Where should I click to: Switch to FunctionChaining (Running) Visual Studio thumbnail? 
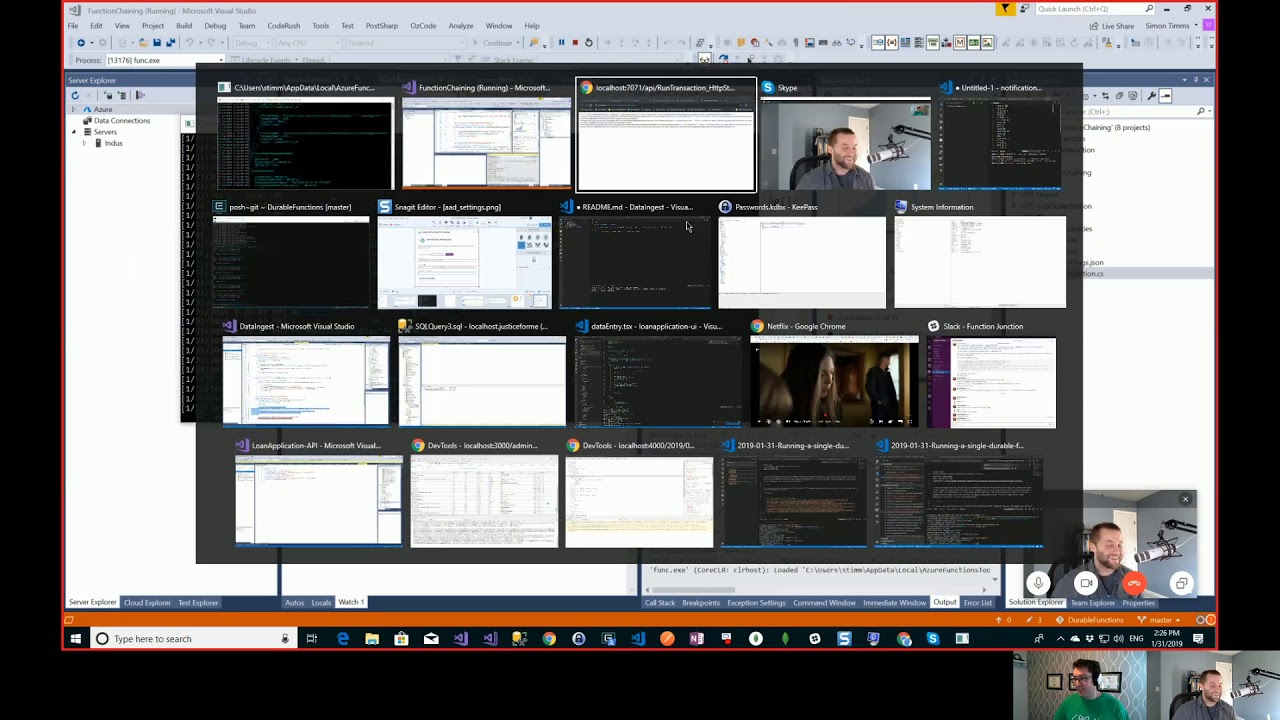[486, 145]
